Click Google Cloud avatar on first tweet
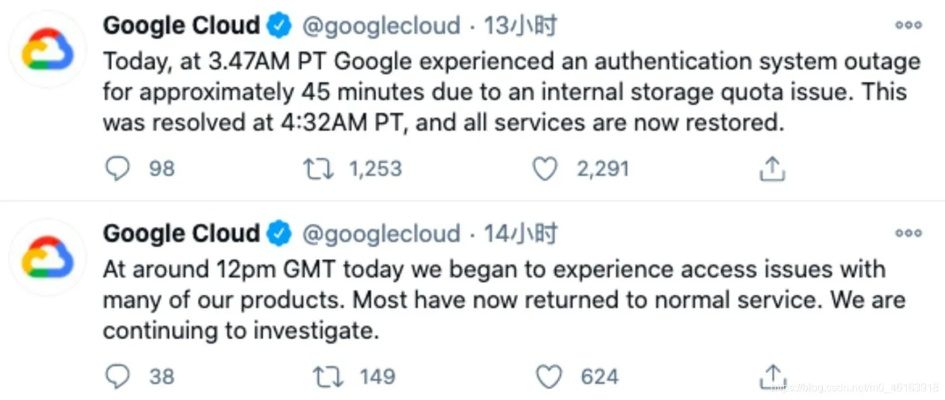The height and width of the screenshot is (400, 945). coord(48,48)
